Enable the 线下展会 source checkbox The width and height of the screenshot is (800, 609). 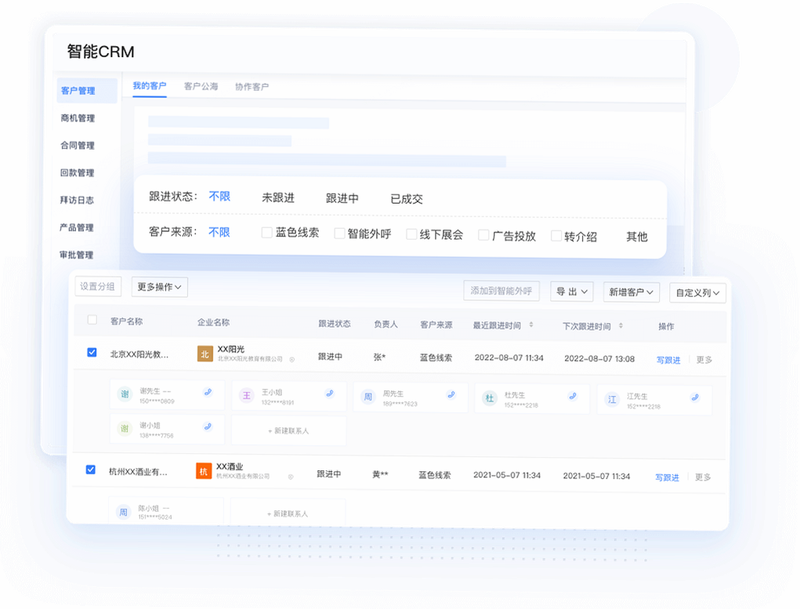pyautogui.click(x=411, y=234)
